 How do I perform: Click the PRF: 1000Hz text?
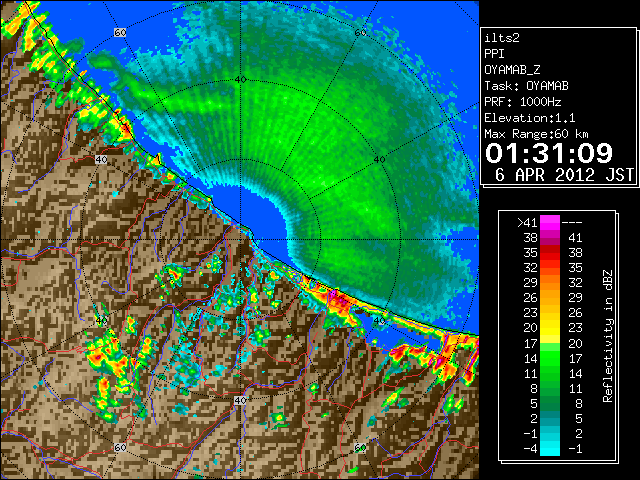(523, 102)
